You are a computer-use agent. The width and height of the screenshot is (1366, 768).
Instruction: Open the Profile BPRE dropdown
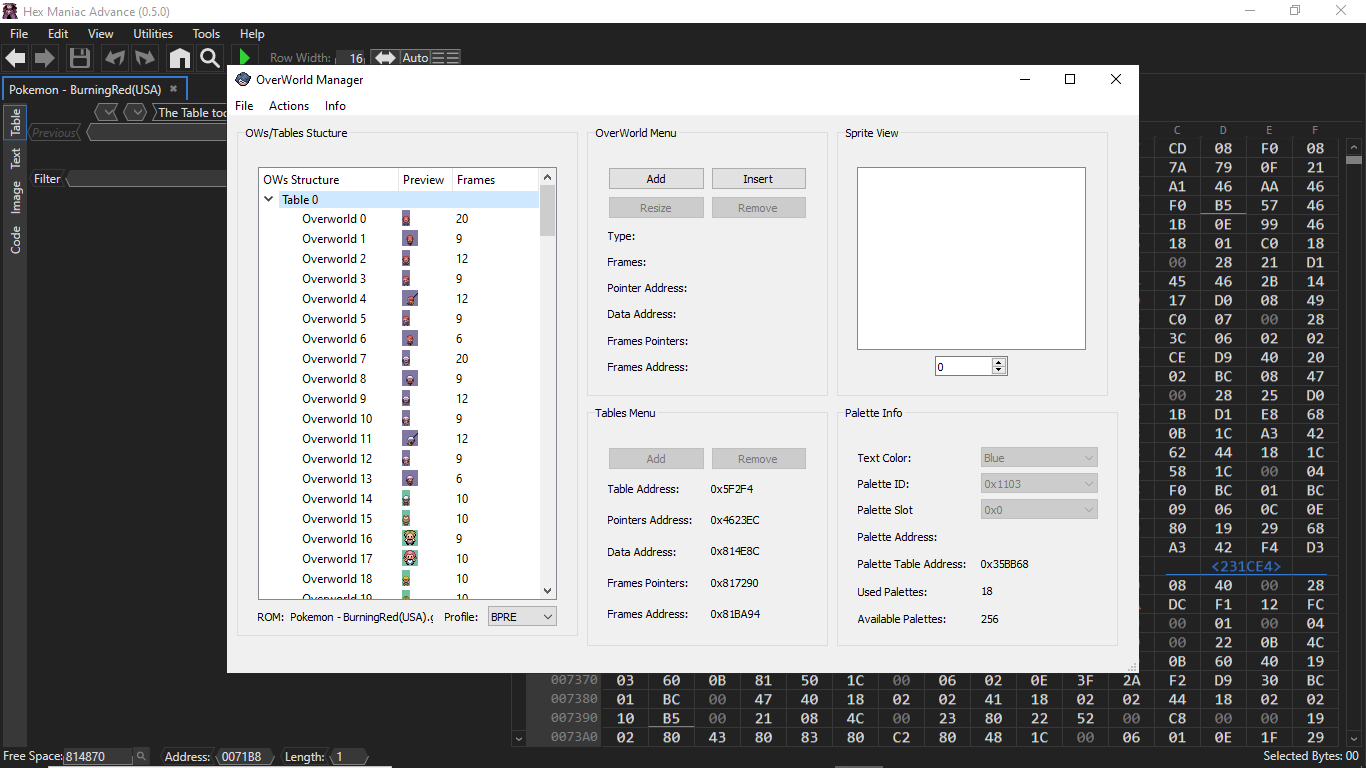click(521, 617)
